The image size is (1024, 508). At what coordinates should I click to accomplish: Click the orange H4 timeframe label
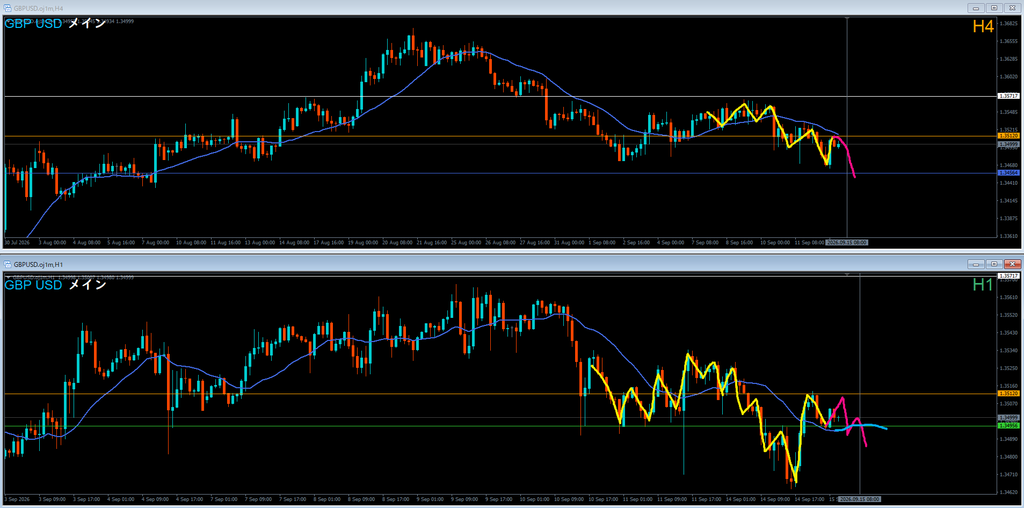[983, 27]
